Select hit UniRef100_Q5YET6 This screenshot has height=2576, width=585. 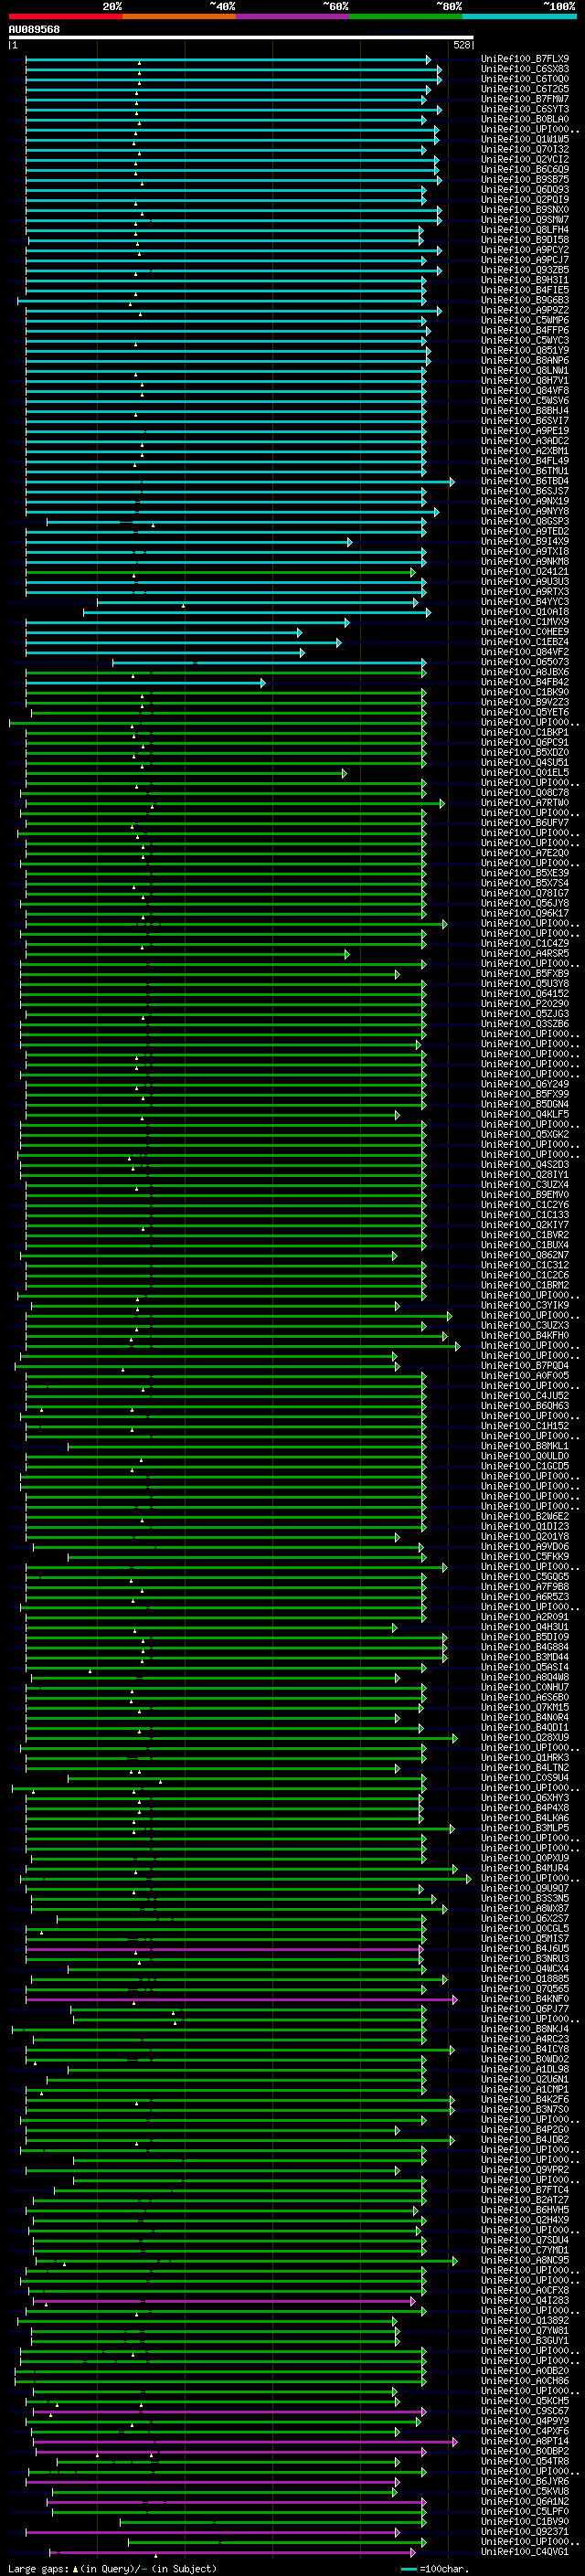(x=525, y=712)
